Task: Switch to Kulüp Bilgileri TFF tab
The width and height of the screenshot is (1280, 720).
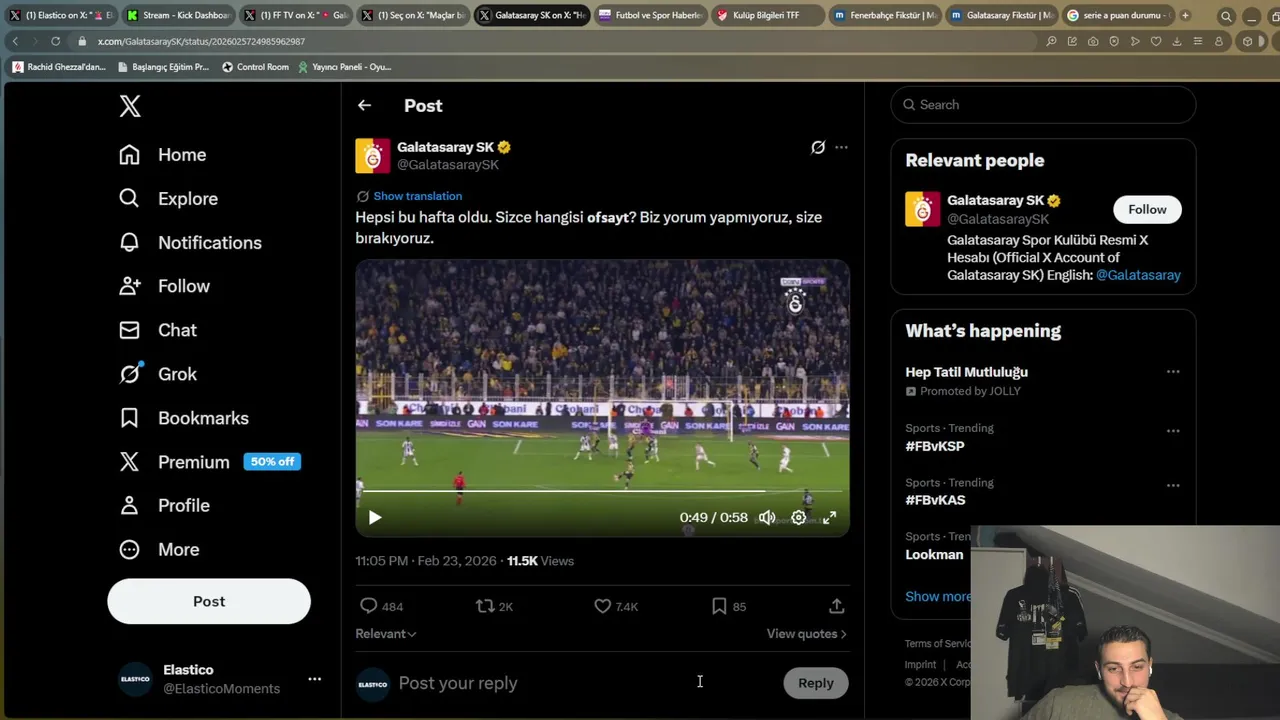Action: pyautogui.click(x=767, y=15)
